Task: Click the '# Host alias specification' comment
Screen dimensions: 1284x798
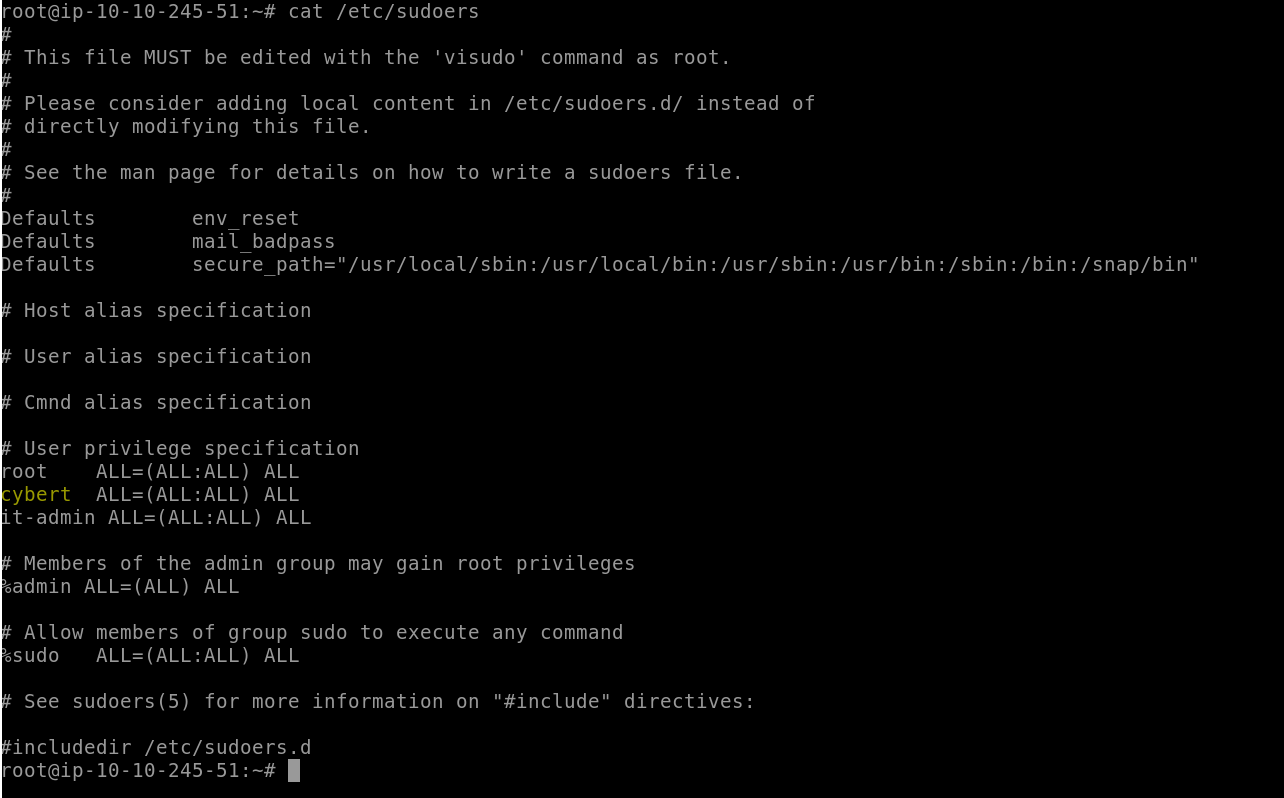Action: point(156,310)
